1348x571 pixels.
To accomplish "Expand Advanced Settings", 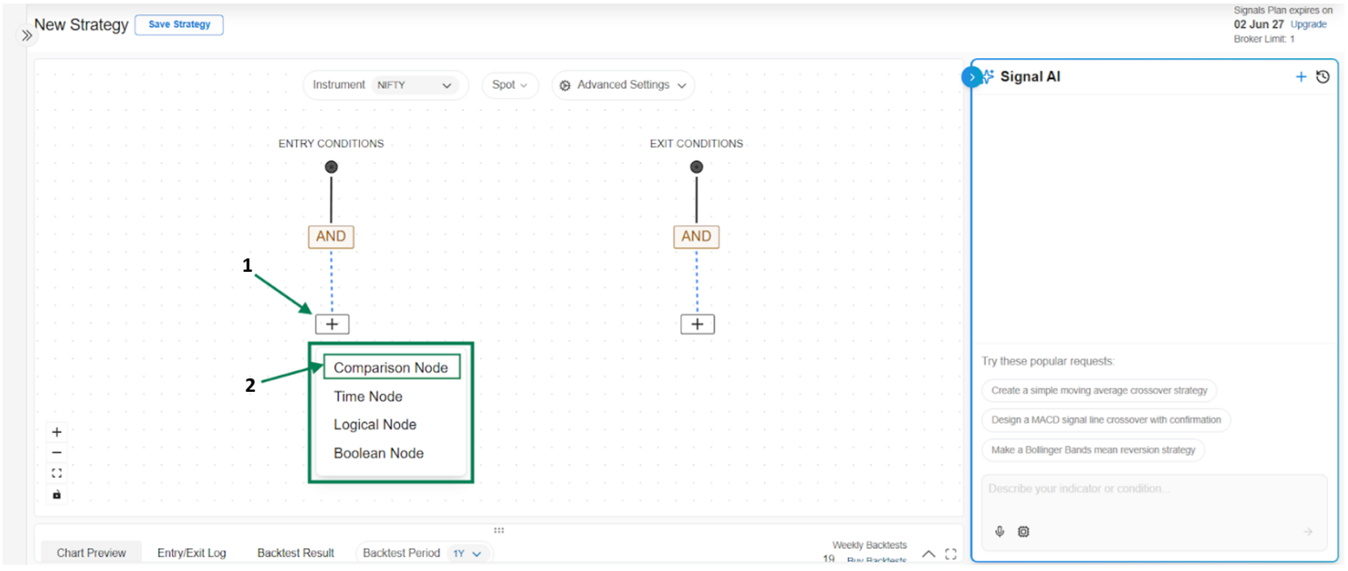I will 623,86.
